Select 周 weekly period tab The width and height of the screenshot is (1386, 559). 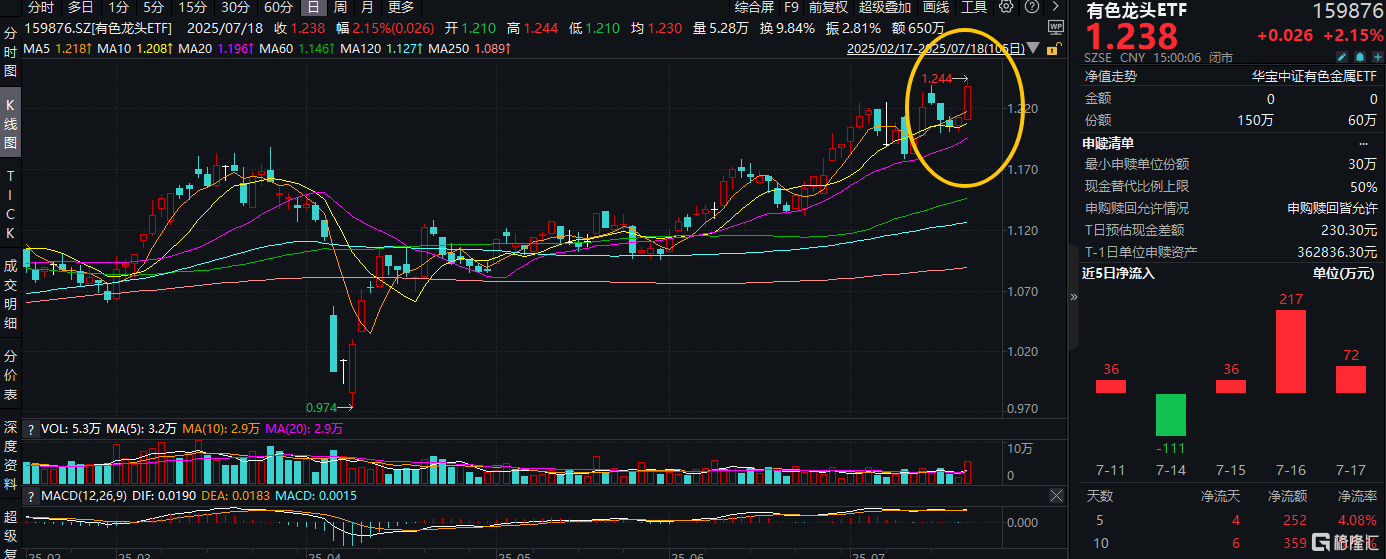click(340, 7)
